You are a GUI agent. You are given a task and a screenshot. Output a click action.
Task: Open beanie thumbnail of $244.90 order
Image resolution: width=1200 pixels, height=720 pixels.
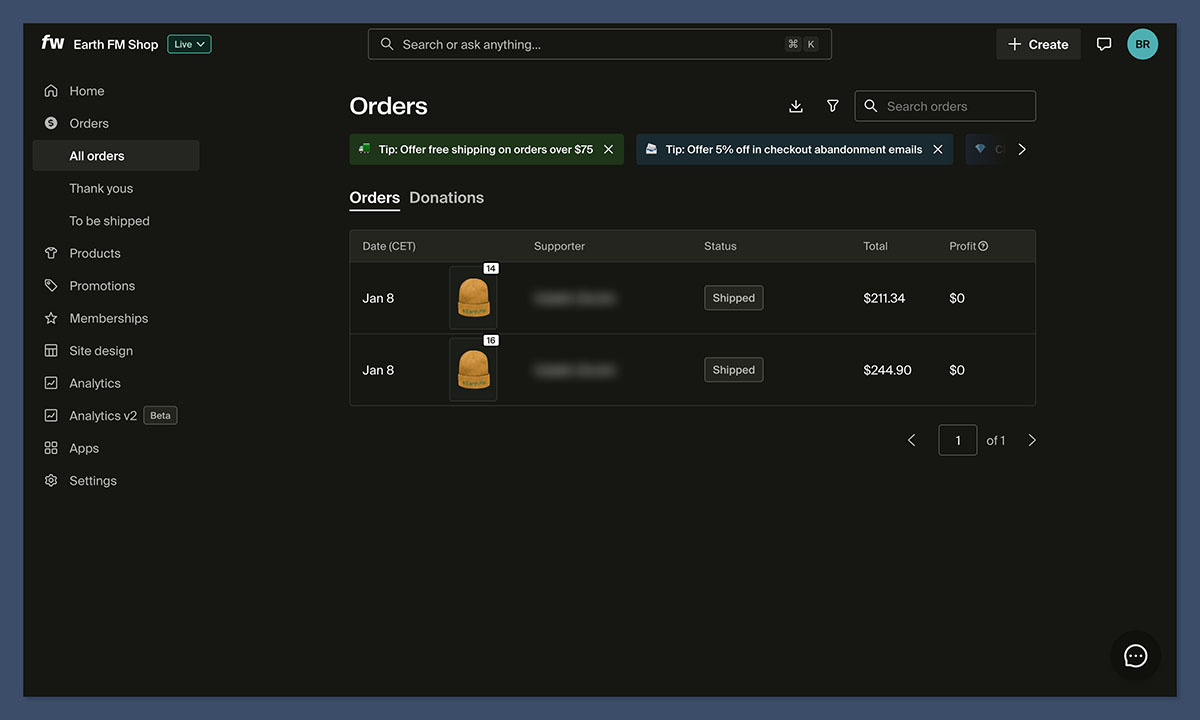(473, 370)
